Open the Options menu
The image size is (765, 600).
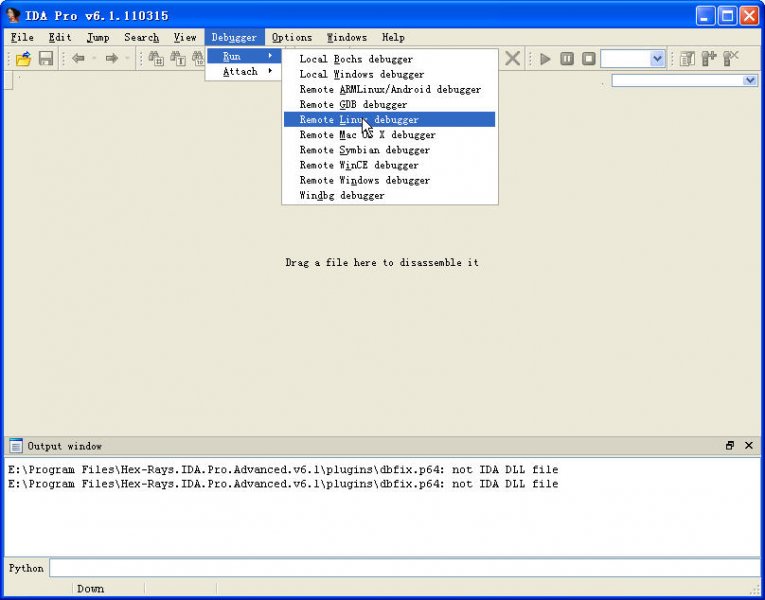pos(292,38)
